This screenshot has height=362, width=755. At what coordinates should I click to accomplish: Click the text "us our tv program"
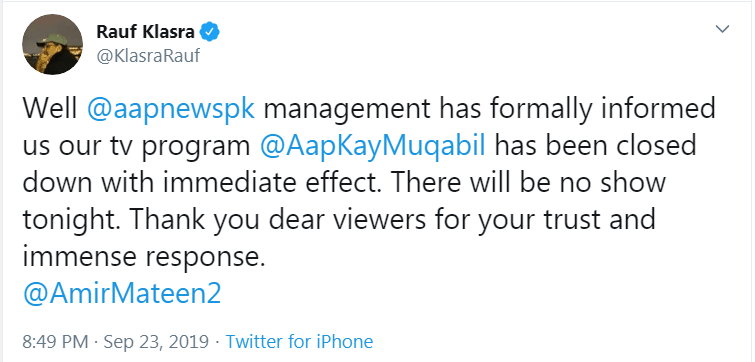click(x=136, y=147)
